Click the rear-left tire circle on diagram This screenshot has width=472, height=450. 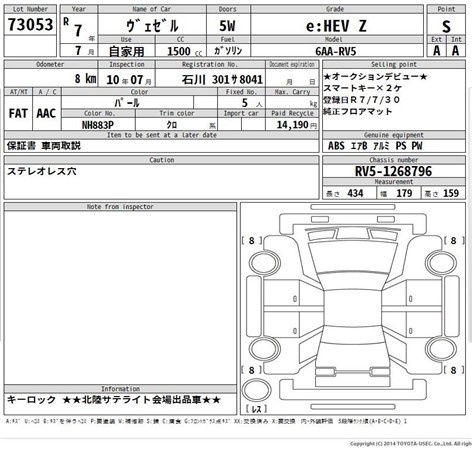(x=265, y=349)
